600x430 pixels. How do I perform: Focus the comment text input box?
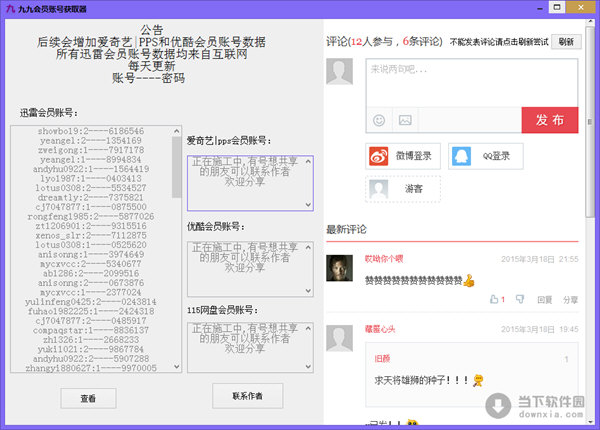click(471, 83)
